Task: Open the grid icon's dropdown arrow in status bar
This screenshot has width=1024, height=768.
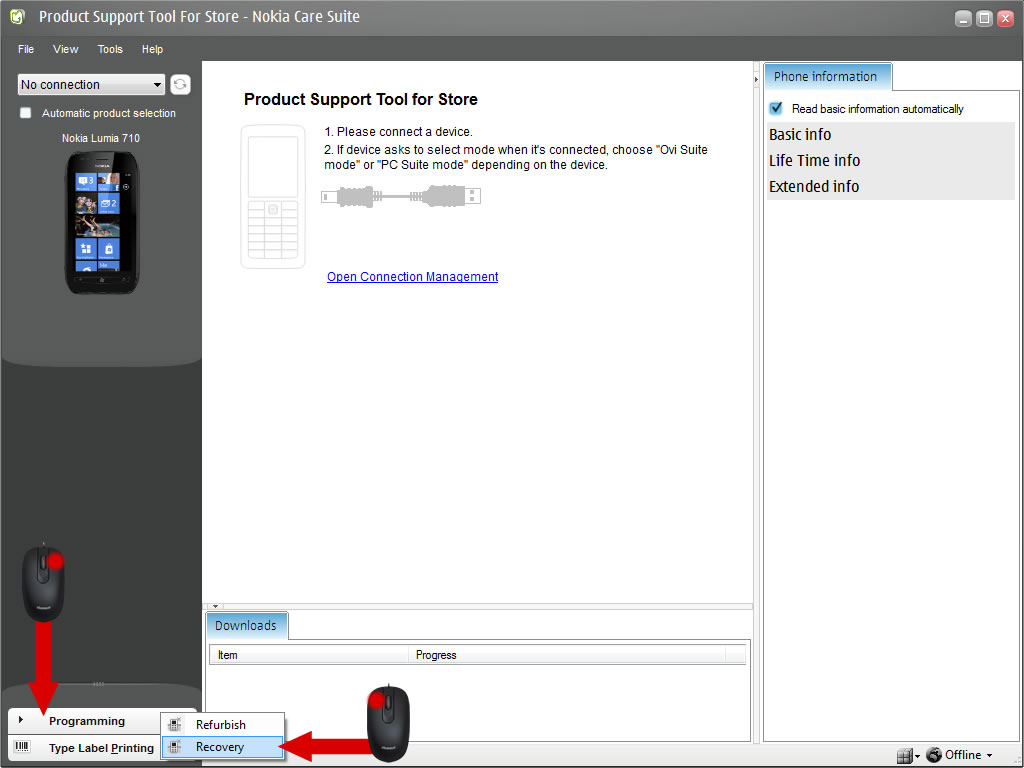Action: [x=917, y=756]
